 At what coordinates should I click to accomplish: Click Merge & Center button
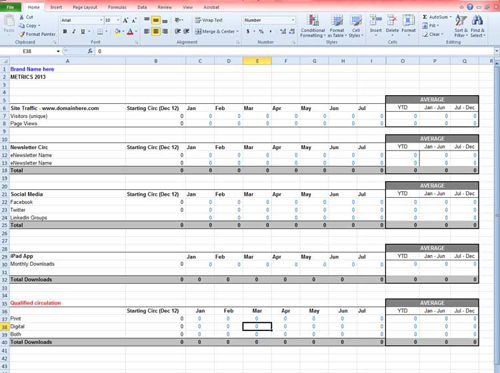[215, 31]
